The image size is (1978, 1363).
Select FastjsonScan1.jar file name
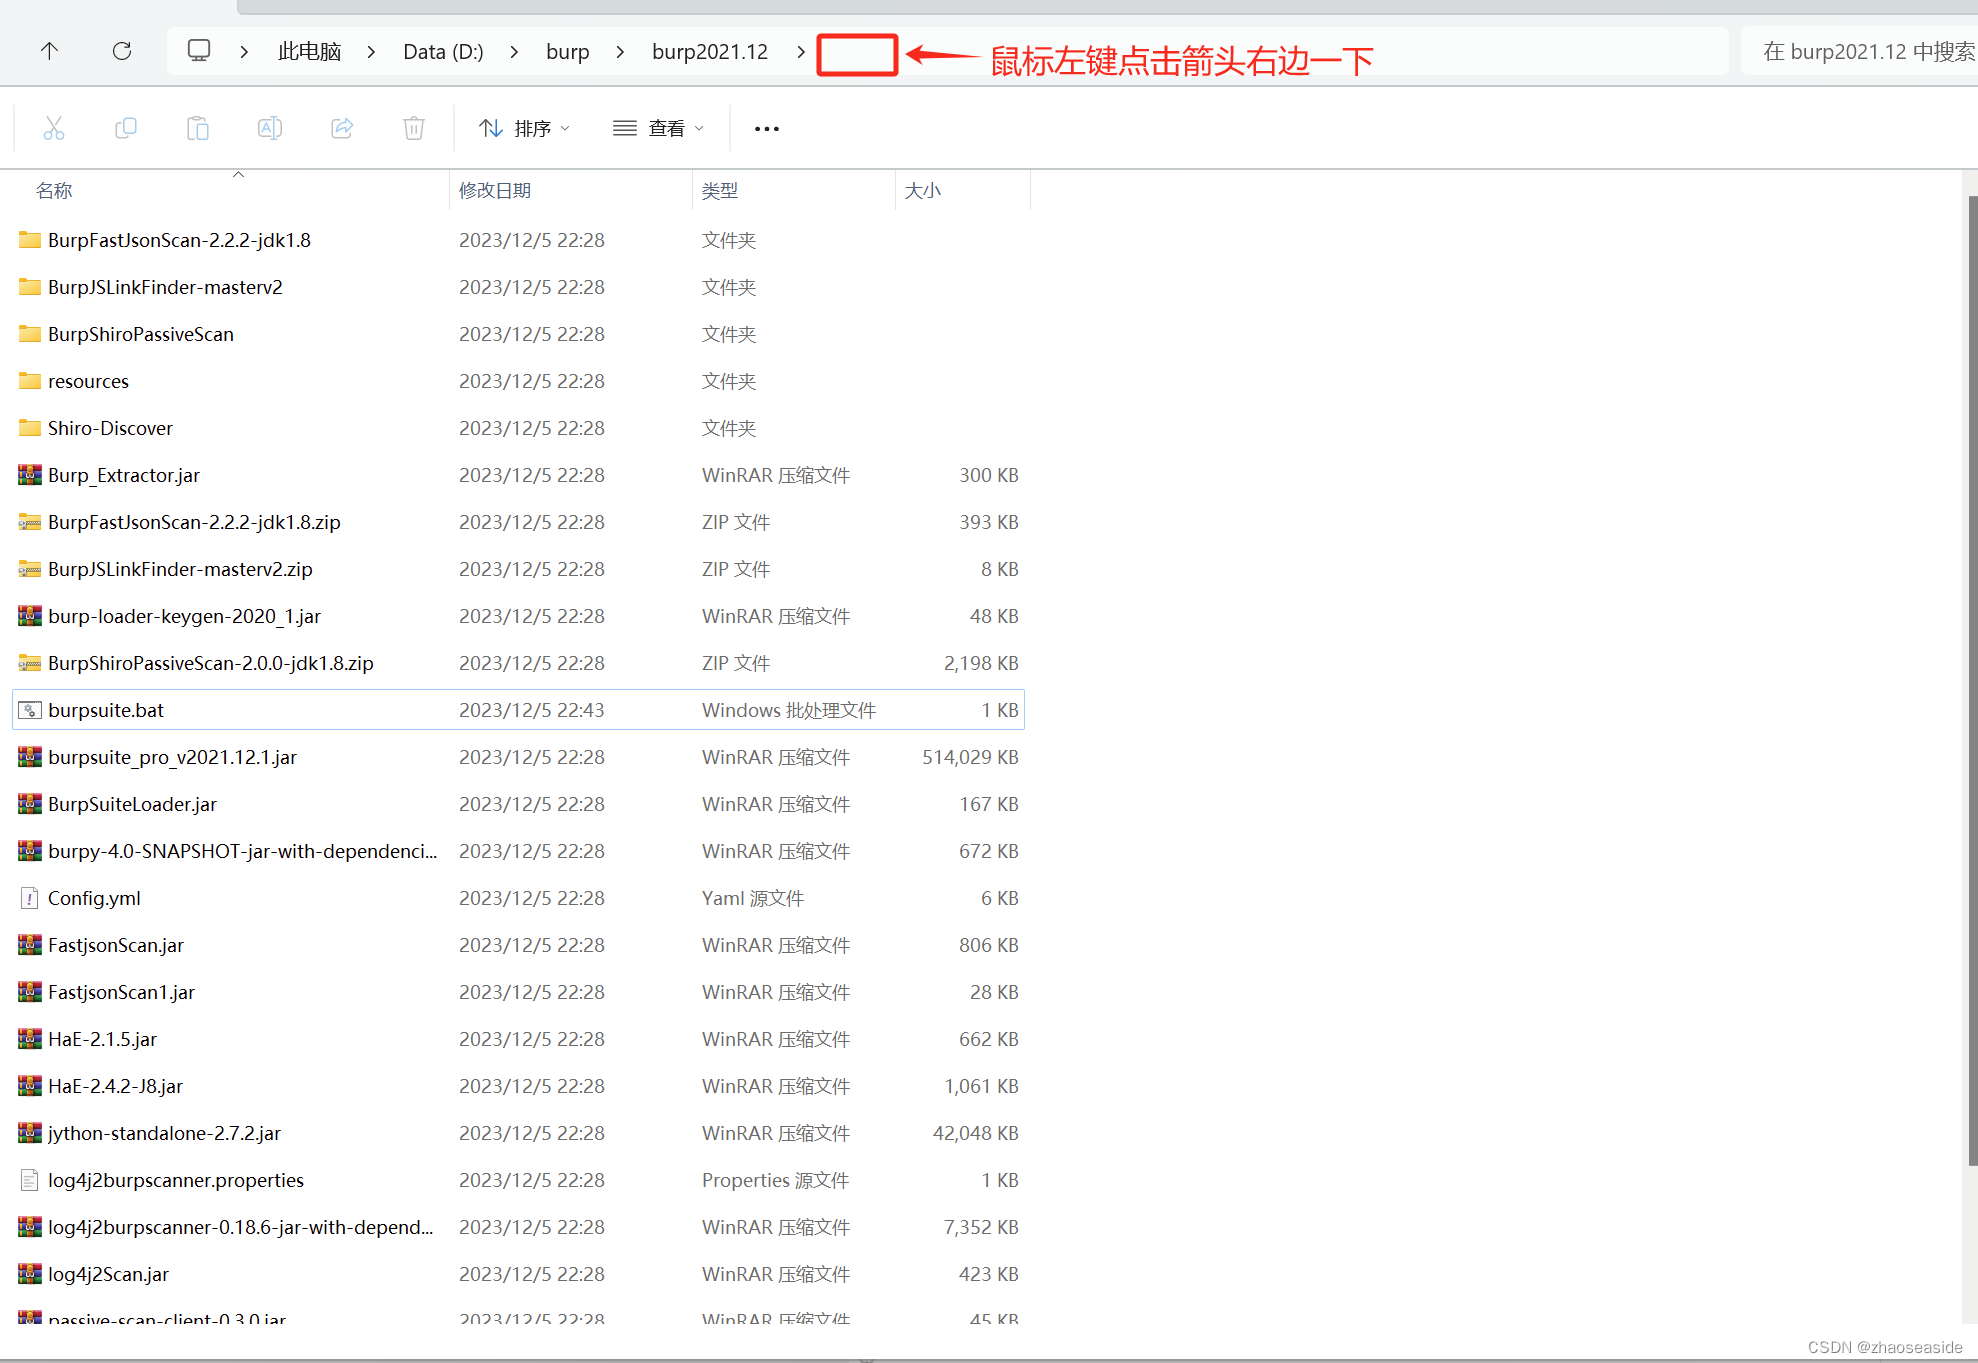coord(121,992)
